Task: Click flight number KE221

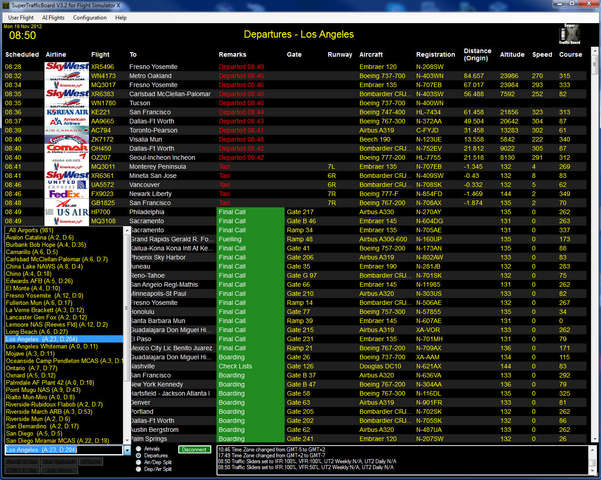Action: pos(100,112)
